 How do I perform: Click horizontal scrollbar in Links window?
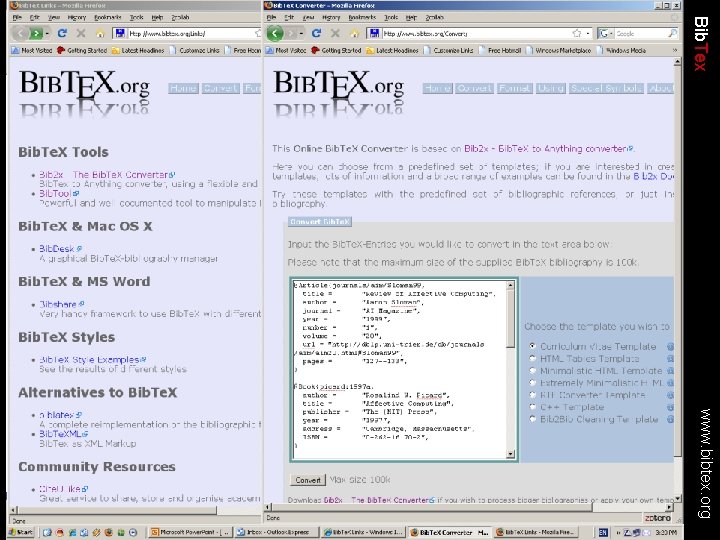pos(115,510)
